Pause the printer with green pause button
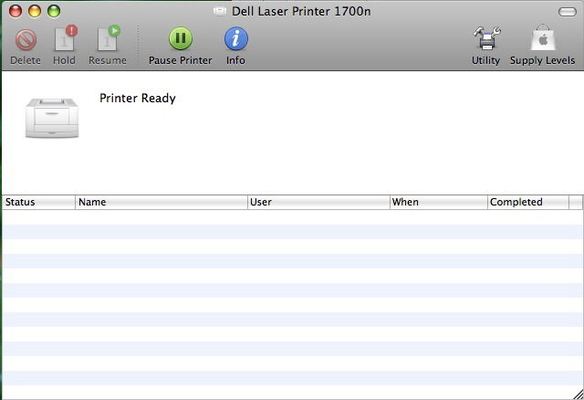584x400 pixels. coord(181,38)
